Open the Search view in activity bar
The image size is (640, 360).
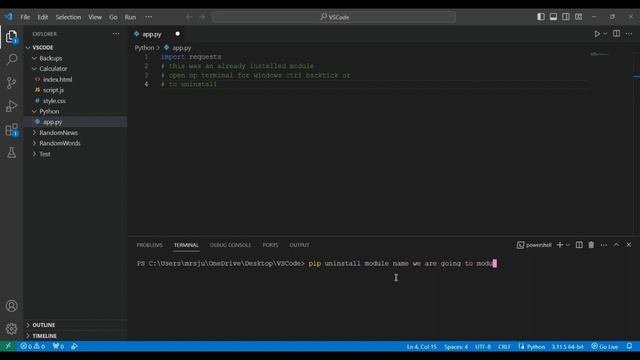click(11, 60)
